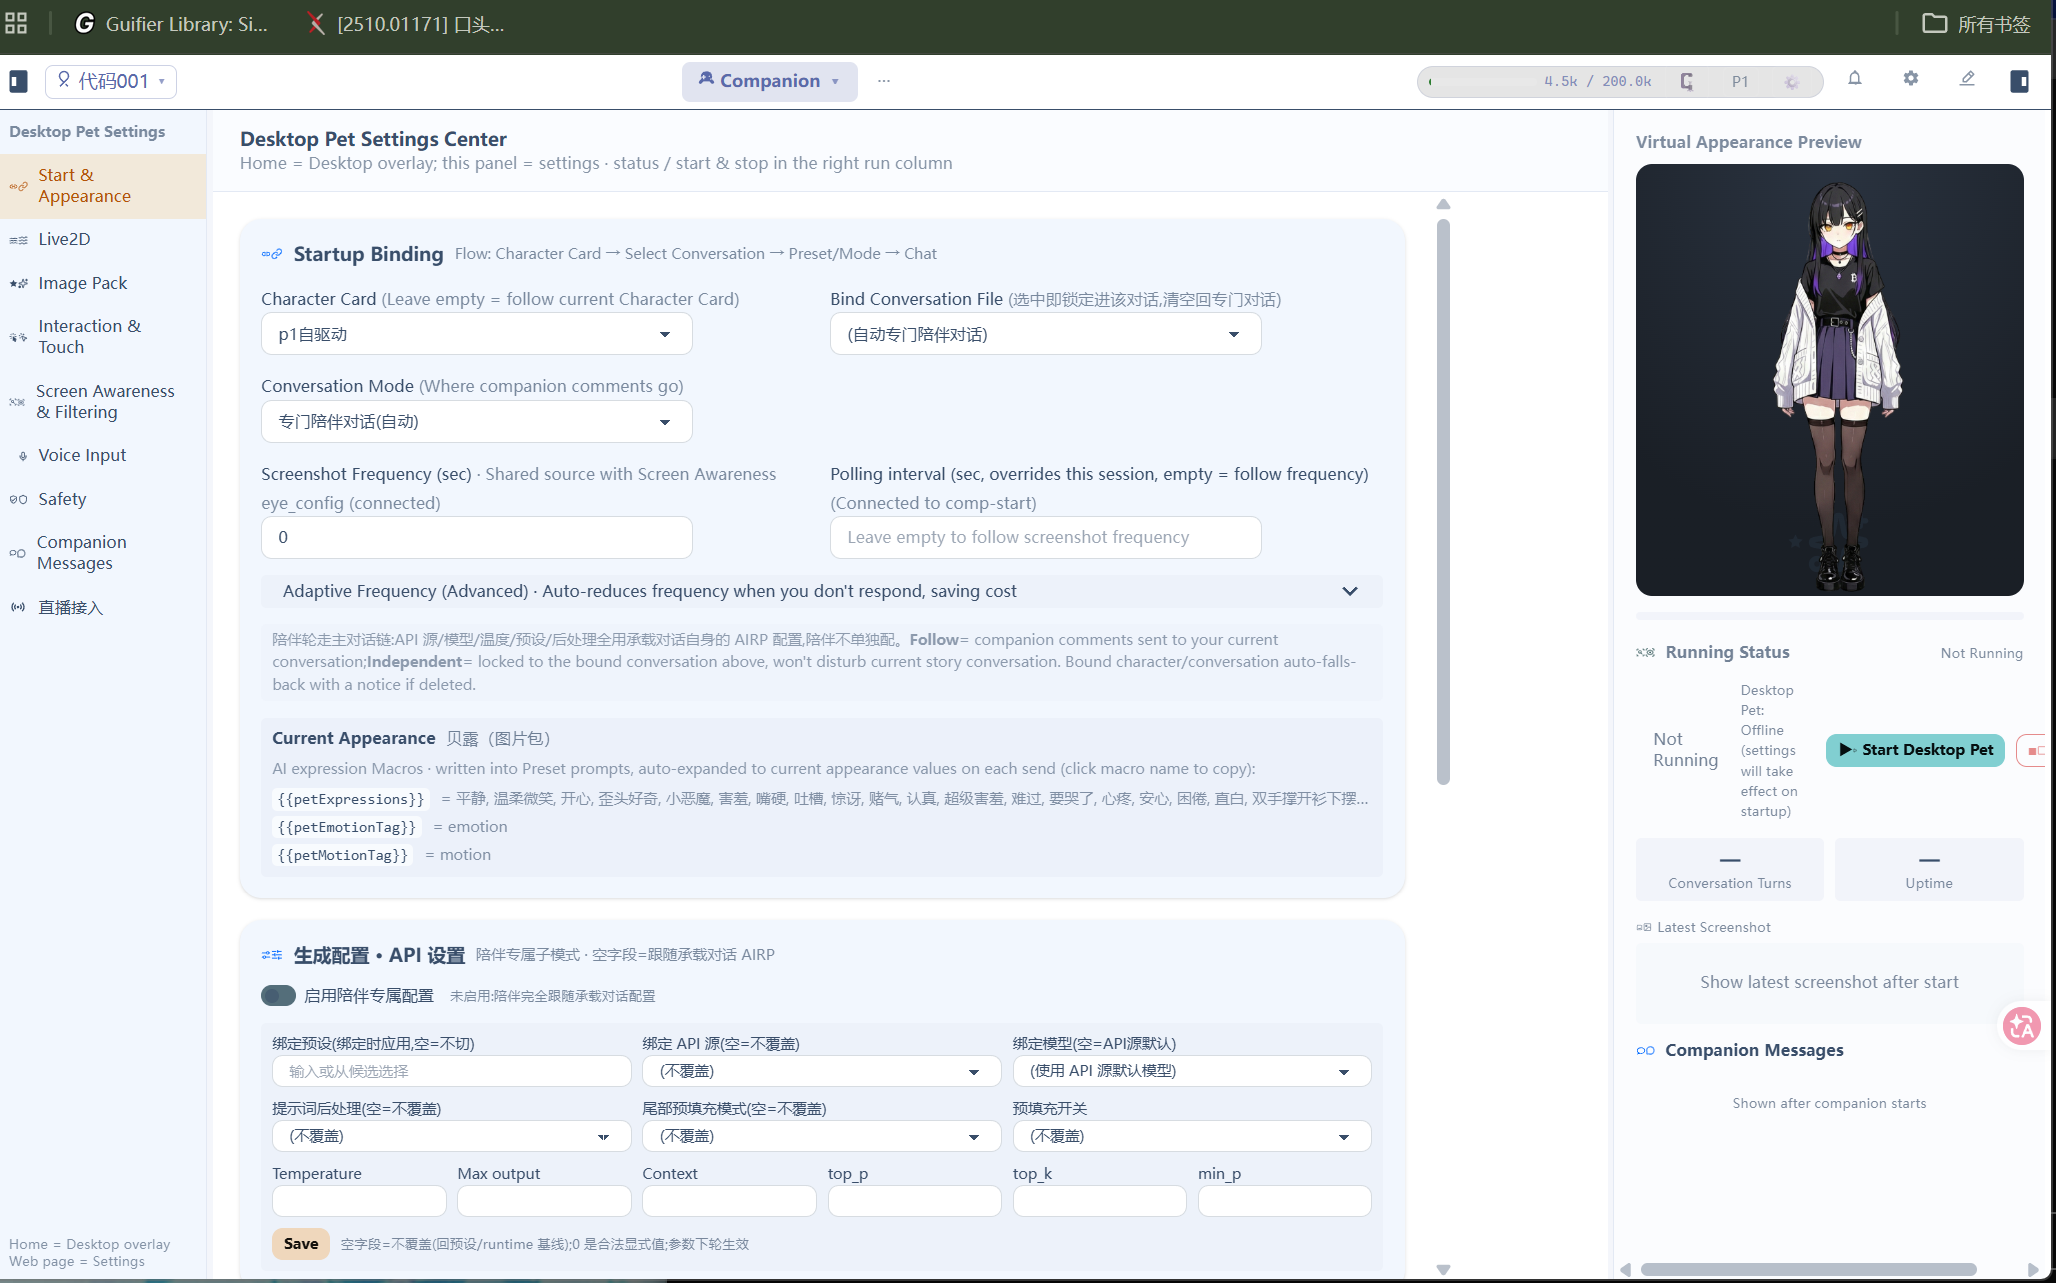This screenshot has height=1283, width=2056.
Task: Open the settings gear in the top bar
Action: pos(1911,79)
